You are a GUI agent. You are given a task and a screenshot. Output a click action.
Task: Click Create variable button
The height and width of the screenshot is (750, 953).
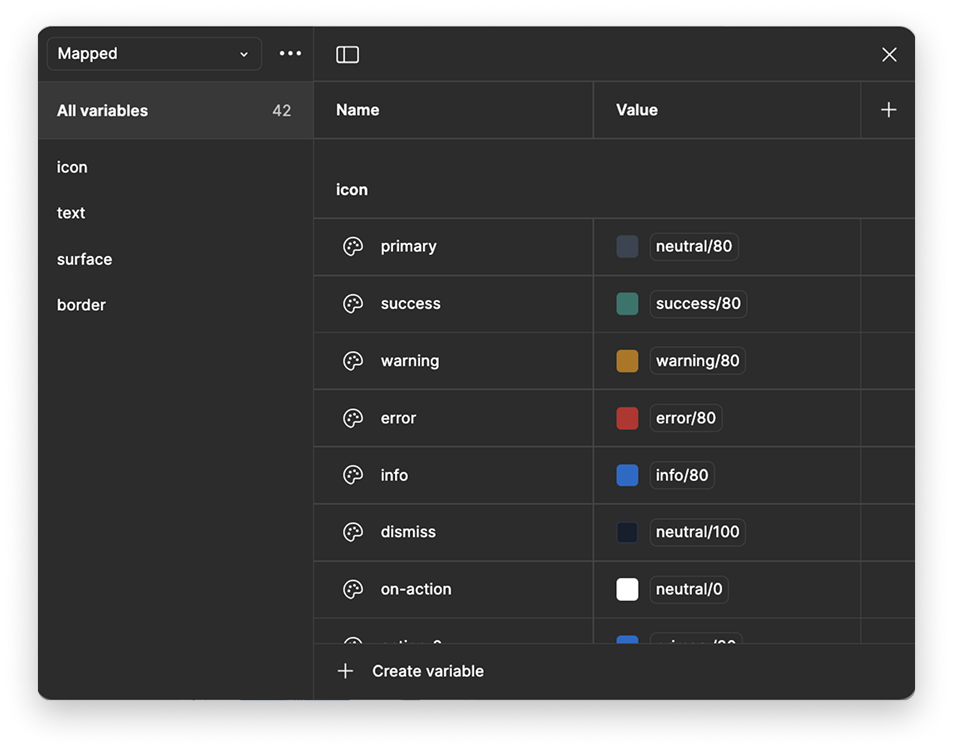pos(411,671)
